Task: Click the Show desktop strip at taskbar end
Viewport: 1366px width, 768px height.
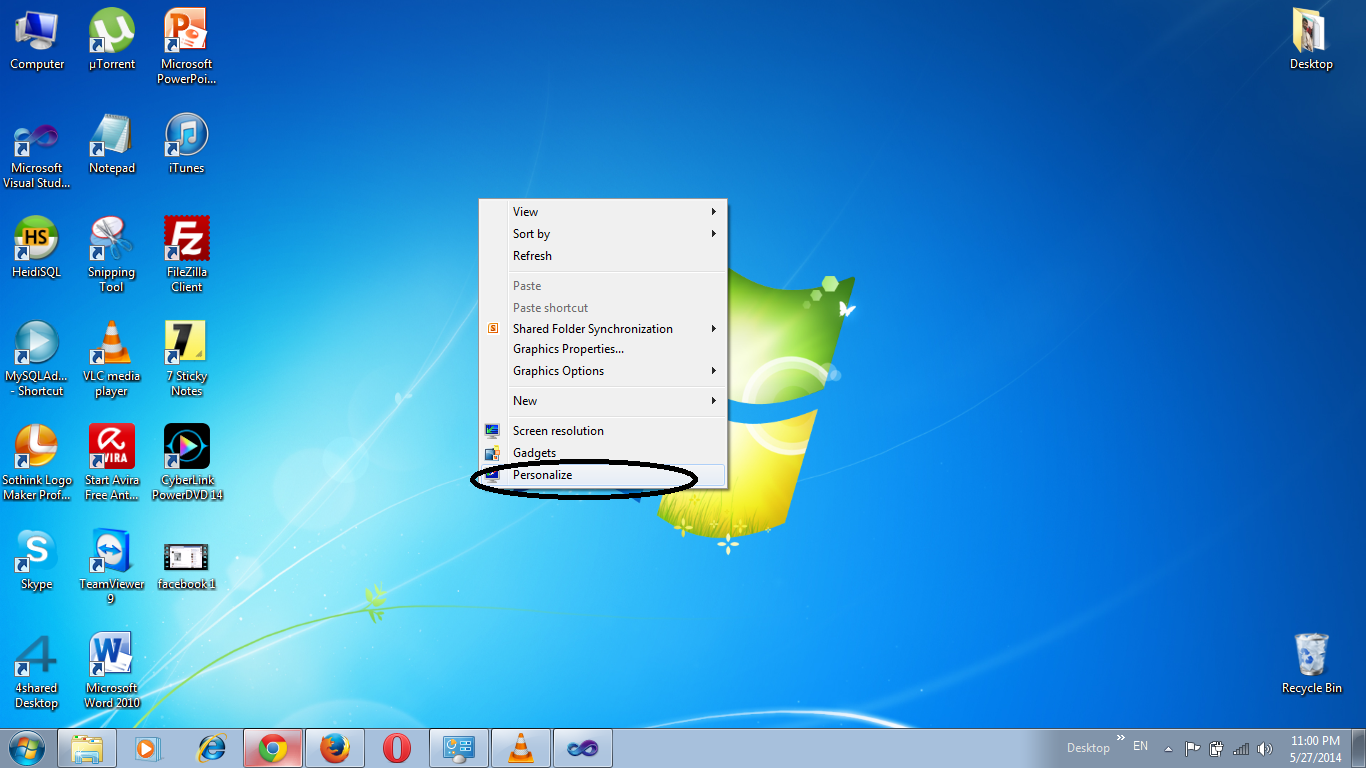Action: tap(1359, 748)
